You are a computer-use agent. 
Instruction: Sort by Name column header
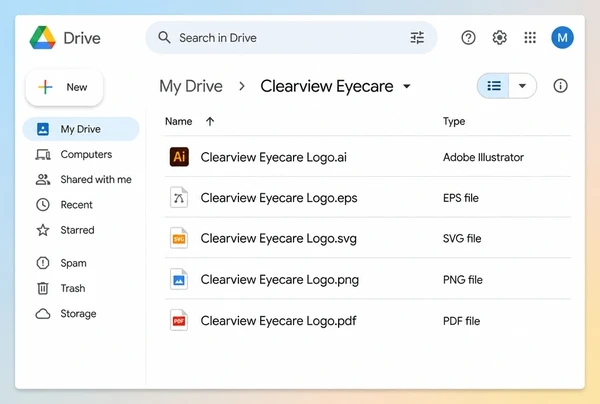[178, 121]
